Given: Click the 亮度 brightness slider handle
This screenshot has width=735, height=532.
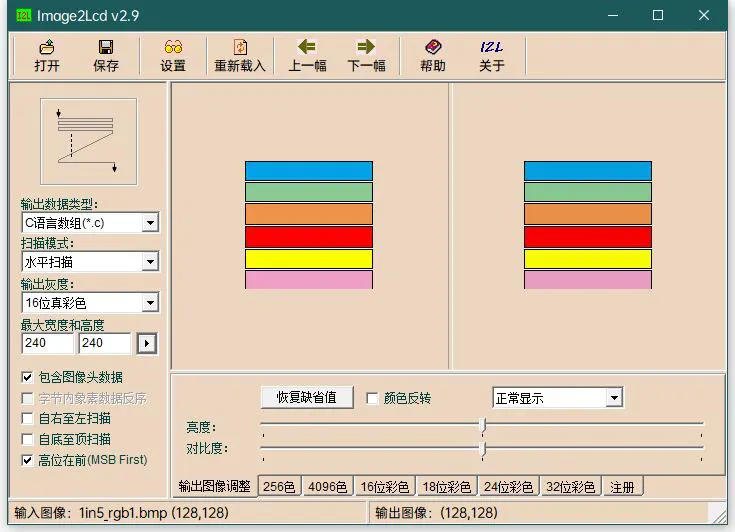Looking at the screenshot, I should (482, 426).
